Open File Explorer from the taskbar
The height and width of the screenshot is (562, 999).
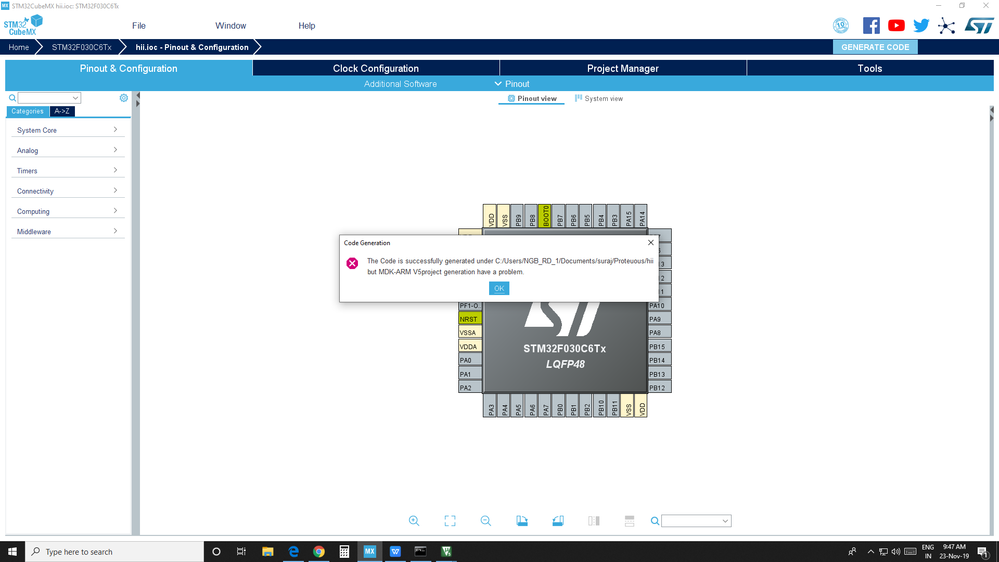(268, 551)
